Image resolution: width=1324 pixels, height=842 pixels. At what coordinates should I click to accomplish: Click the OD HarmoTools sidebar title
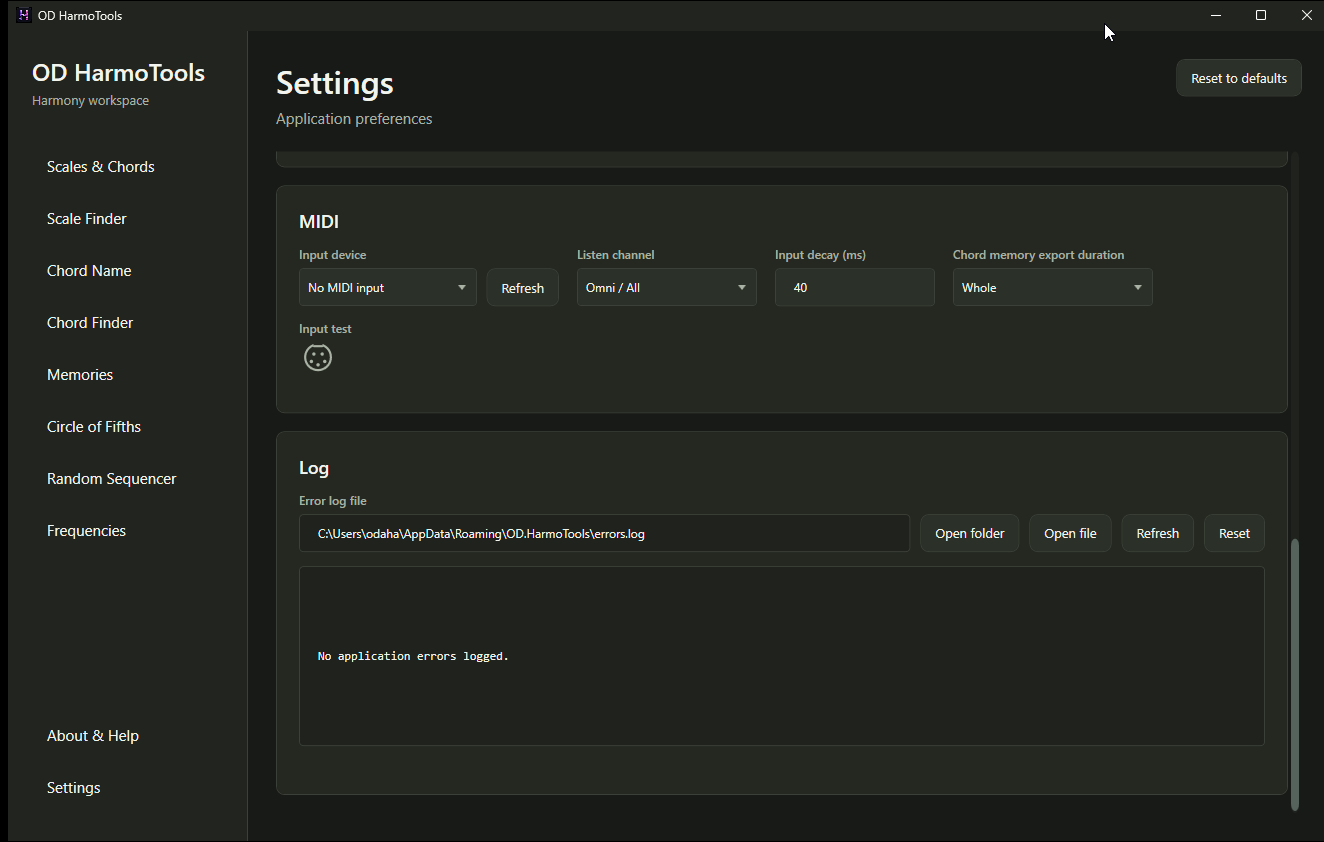click(119, 73)
